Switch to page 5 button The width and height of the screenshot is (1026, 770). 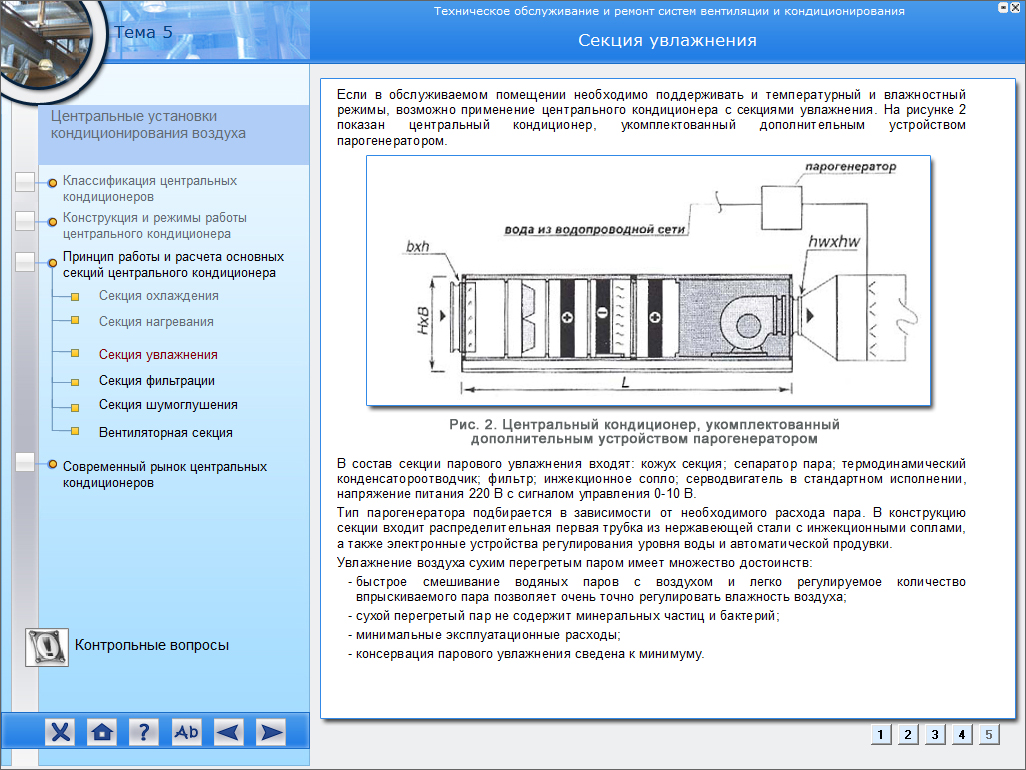[x=988, y=735]
